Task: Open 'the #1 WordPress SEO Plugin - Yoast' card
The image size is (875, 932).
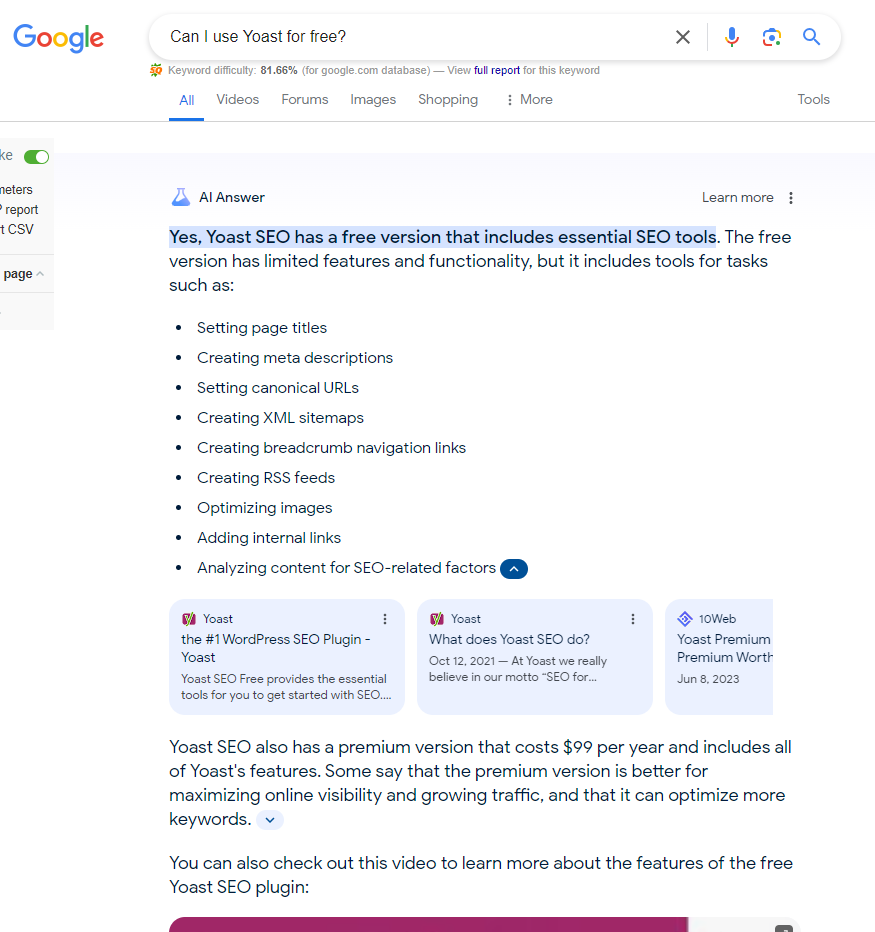Action: coord(287,657)
